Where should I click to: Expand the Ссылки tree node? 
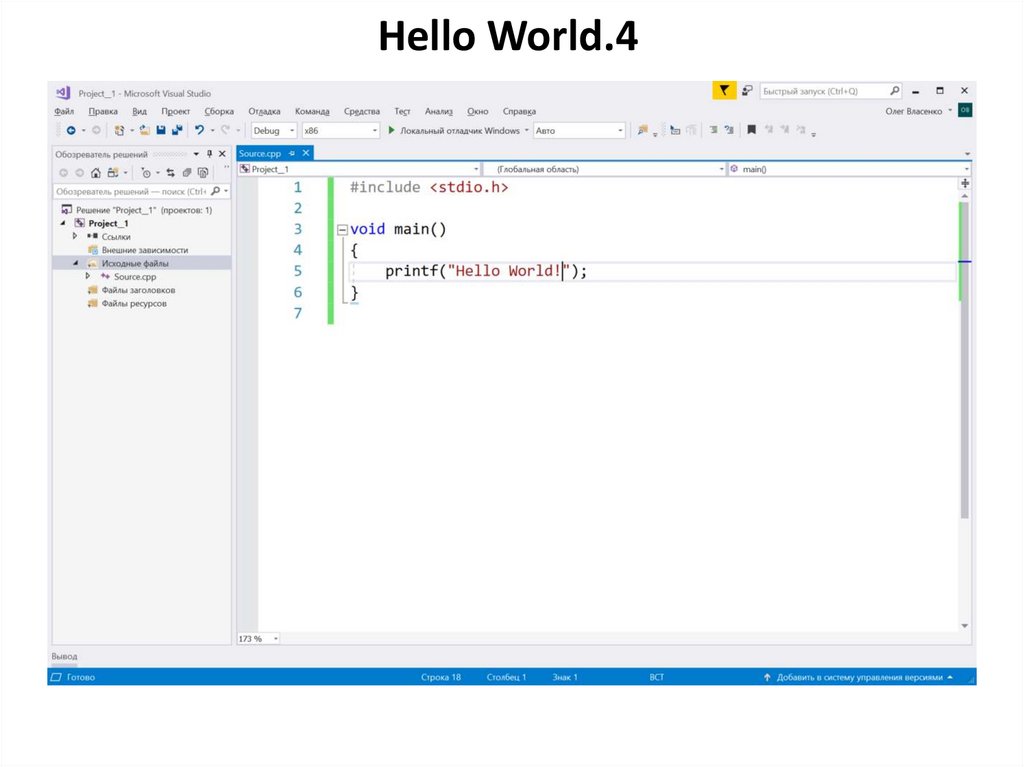[x=75, y=237]
